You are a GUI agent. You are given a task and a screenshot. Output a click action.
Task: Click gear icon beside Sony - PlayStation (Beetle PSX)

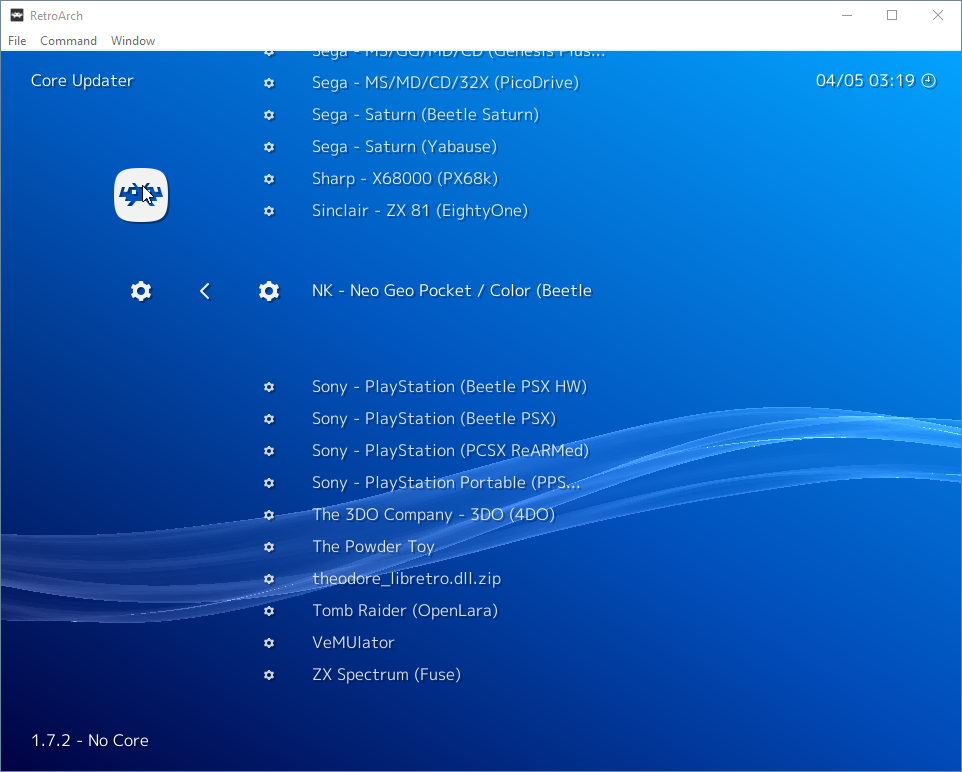click(269, 419)
